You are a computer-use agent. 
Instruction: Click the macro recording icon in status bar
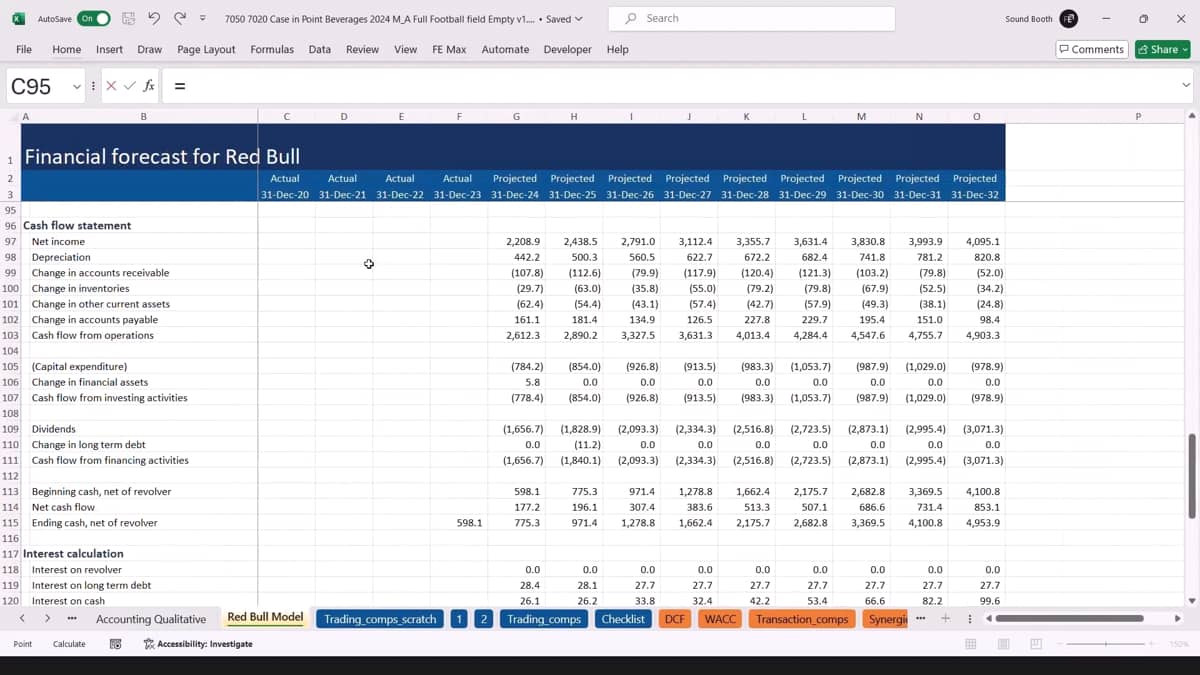(x=116, y=644)
